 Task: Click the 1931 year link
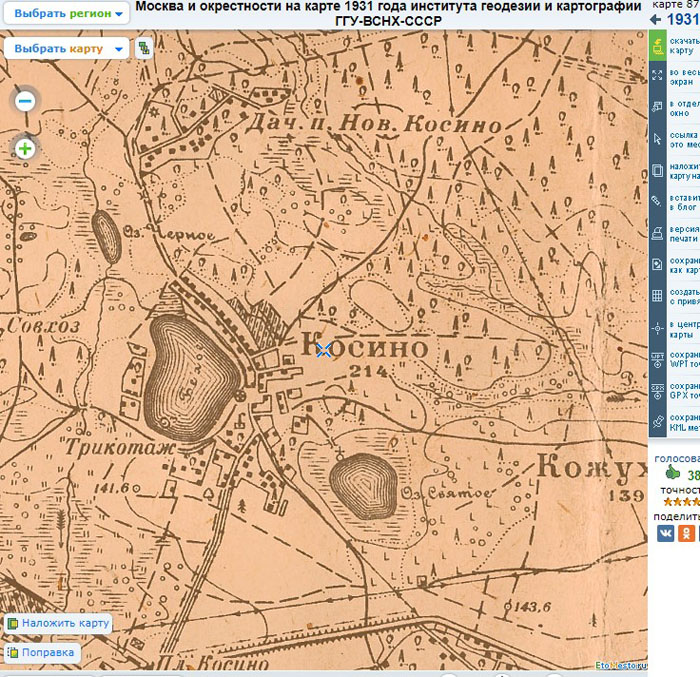[x=683, y=20]
